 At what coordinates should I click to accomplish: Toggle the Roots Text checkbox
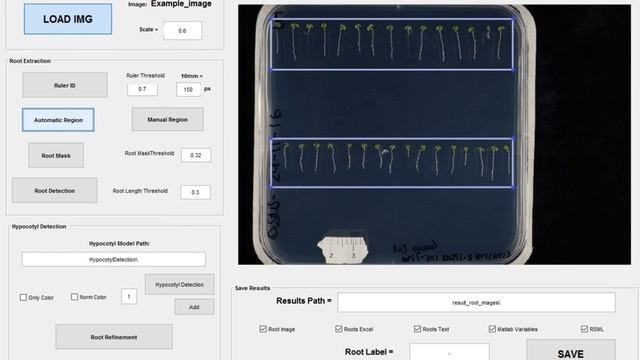(x=417, y=329)
